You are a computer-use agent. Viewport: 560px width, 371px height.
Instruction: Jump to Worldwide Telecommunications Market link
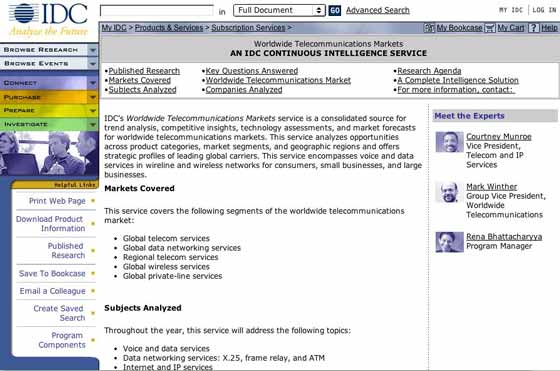[278, 80]
